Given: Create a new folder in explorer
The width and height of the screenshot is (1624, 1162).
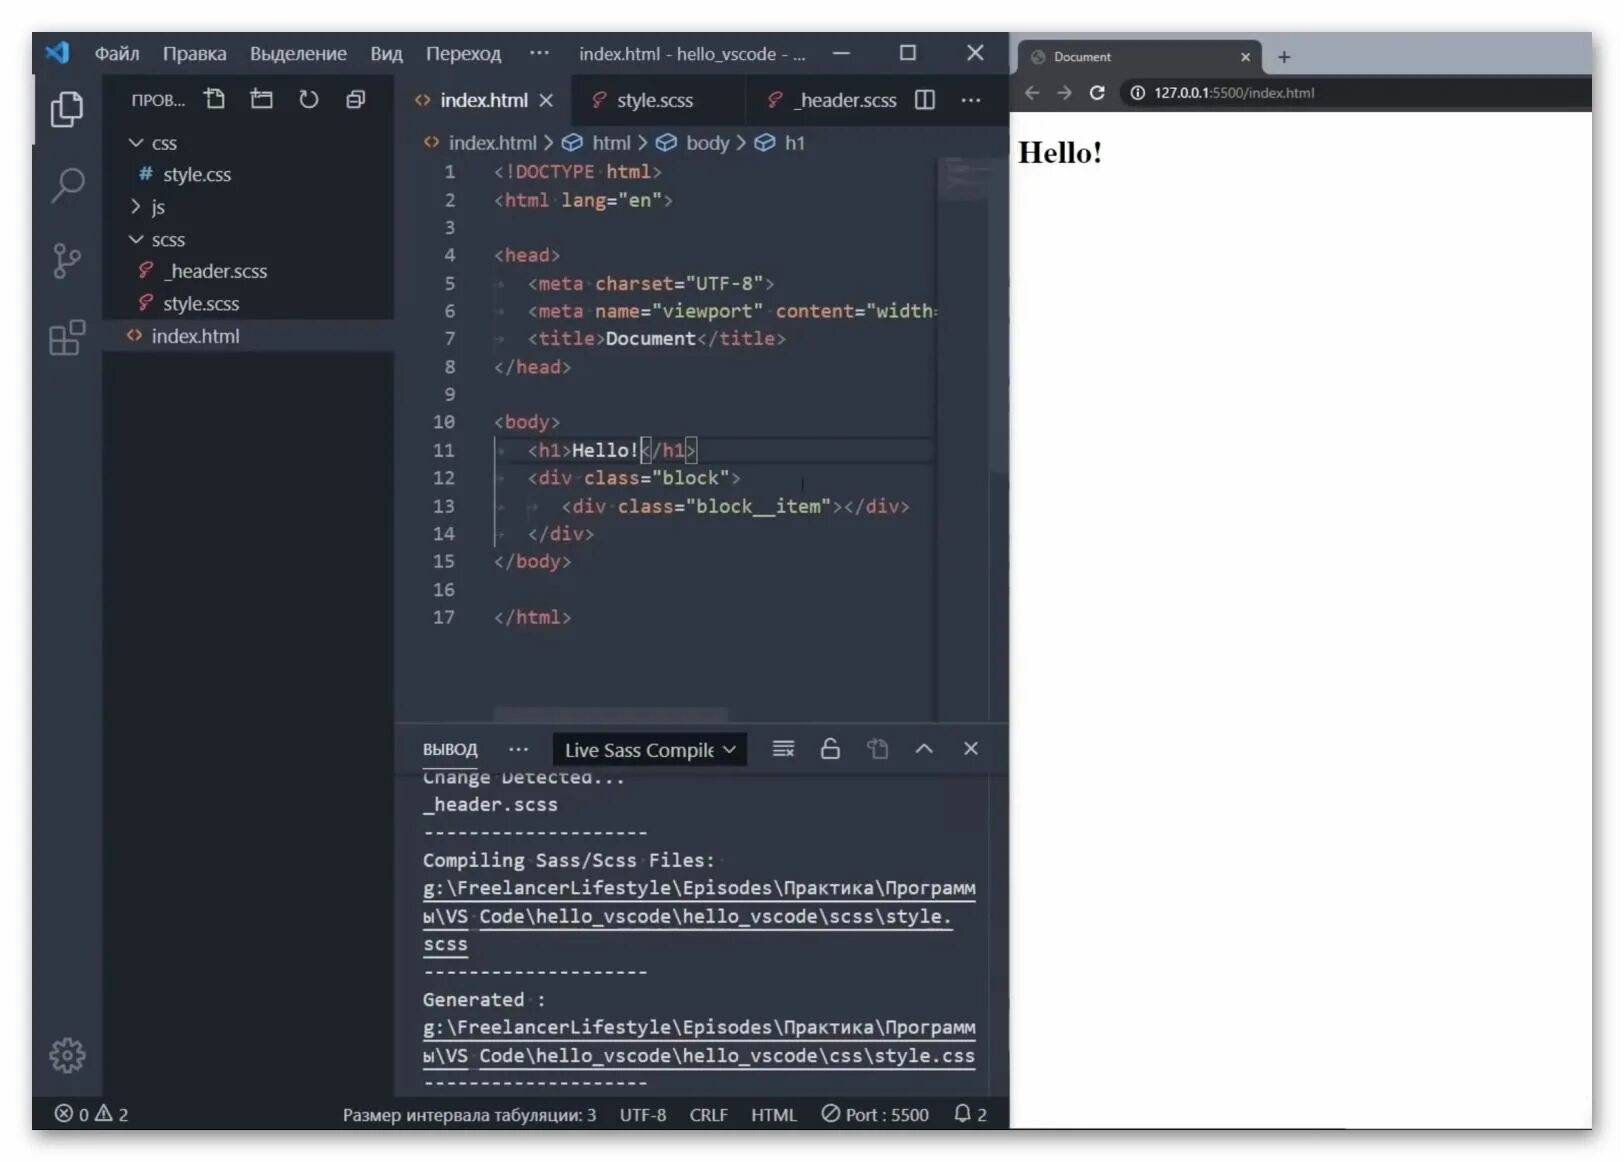Looking at the screenshot, I should click(x=261, y=99).
